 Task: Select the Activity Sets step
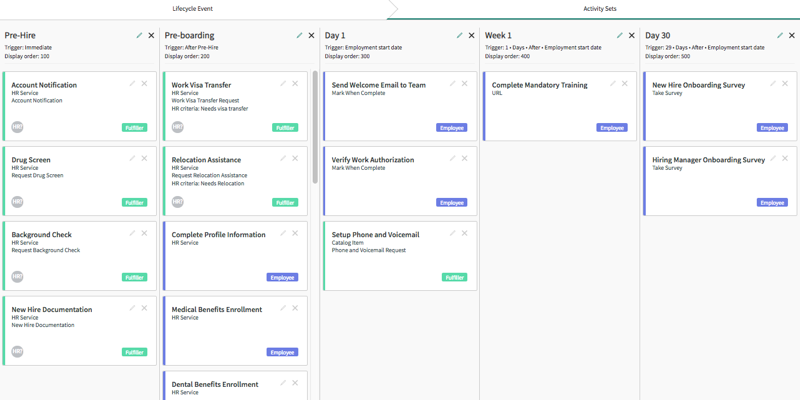click(x=600, y=9)
